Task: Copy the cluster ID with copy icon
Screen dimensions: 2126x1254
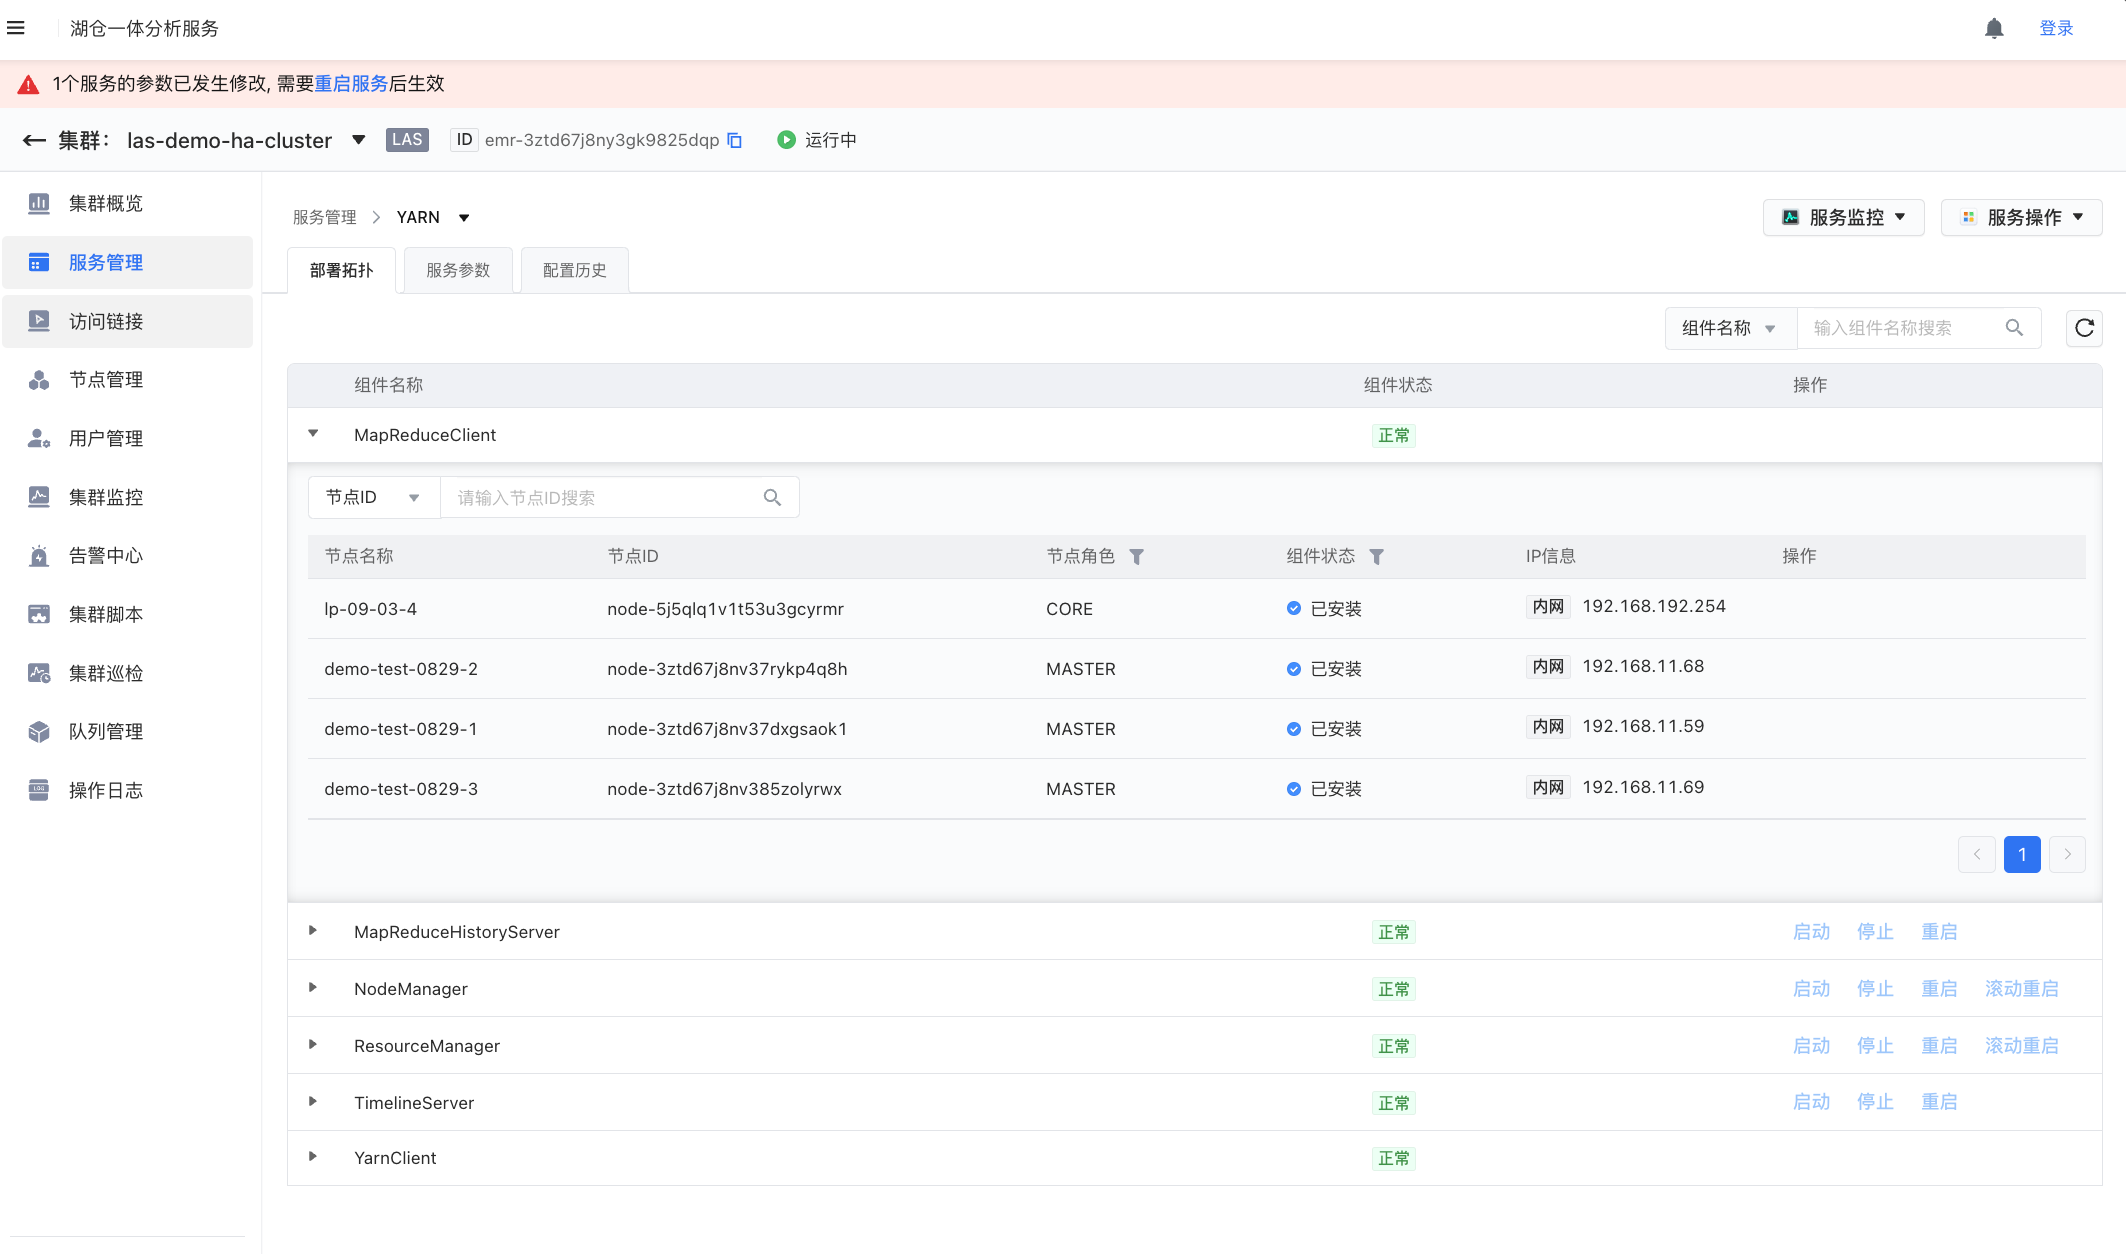Action: coord(735,140)
